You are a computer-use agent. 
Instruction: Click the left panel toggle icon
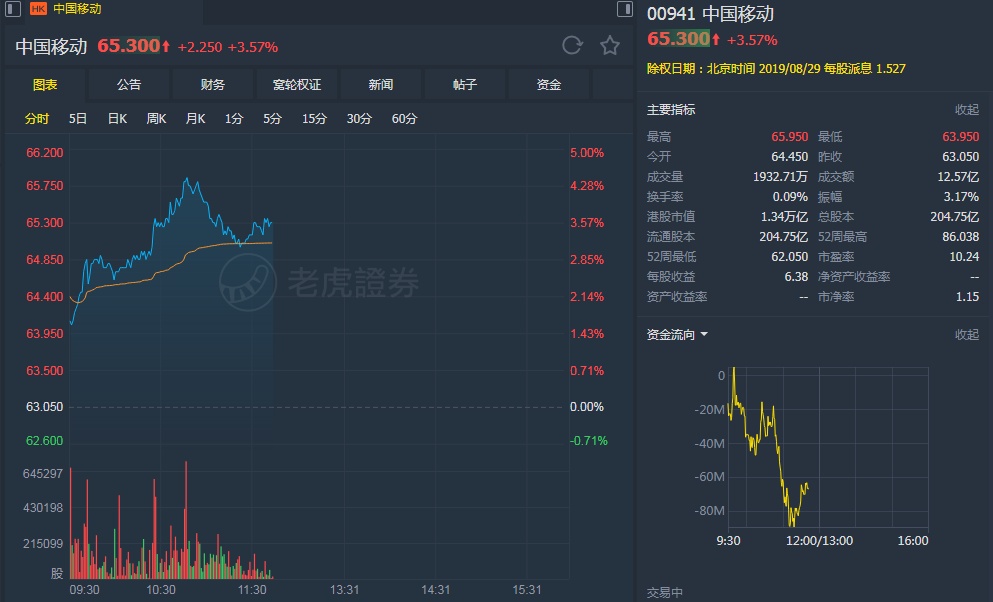point(12,9)
